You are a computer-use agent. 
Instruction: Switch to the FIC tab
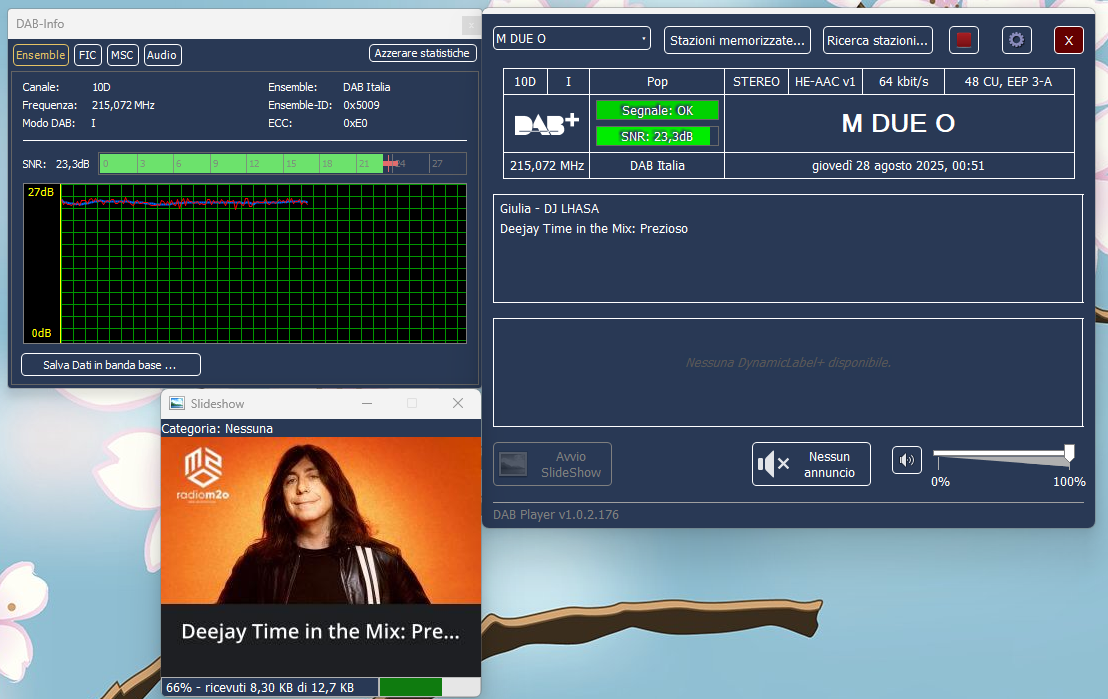[88, 54]
